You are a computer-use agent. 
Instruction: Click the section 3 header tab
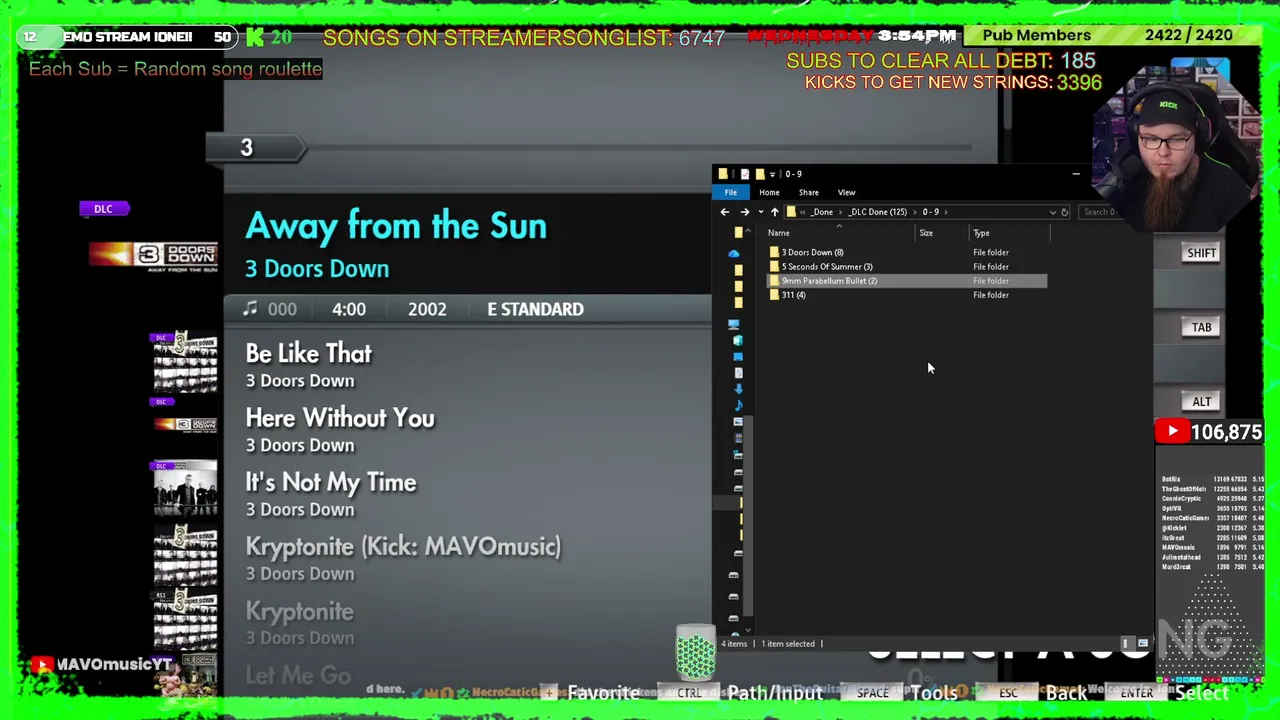254,148
